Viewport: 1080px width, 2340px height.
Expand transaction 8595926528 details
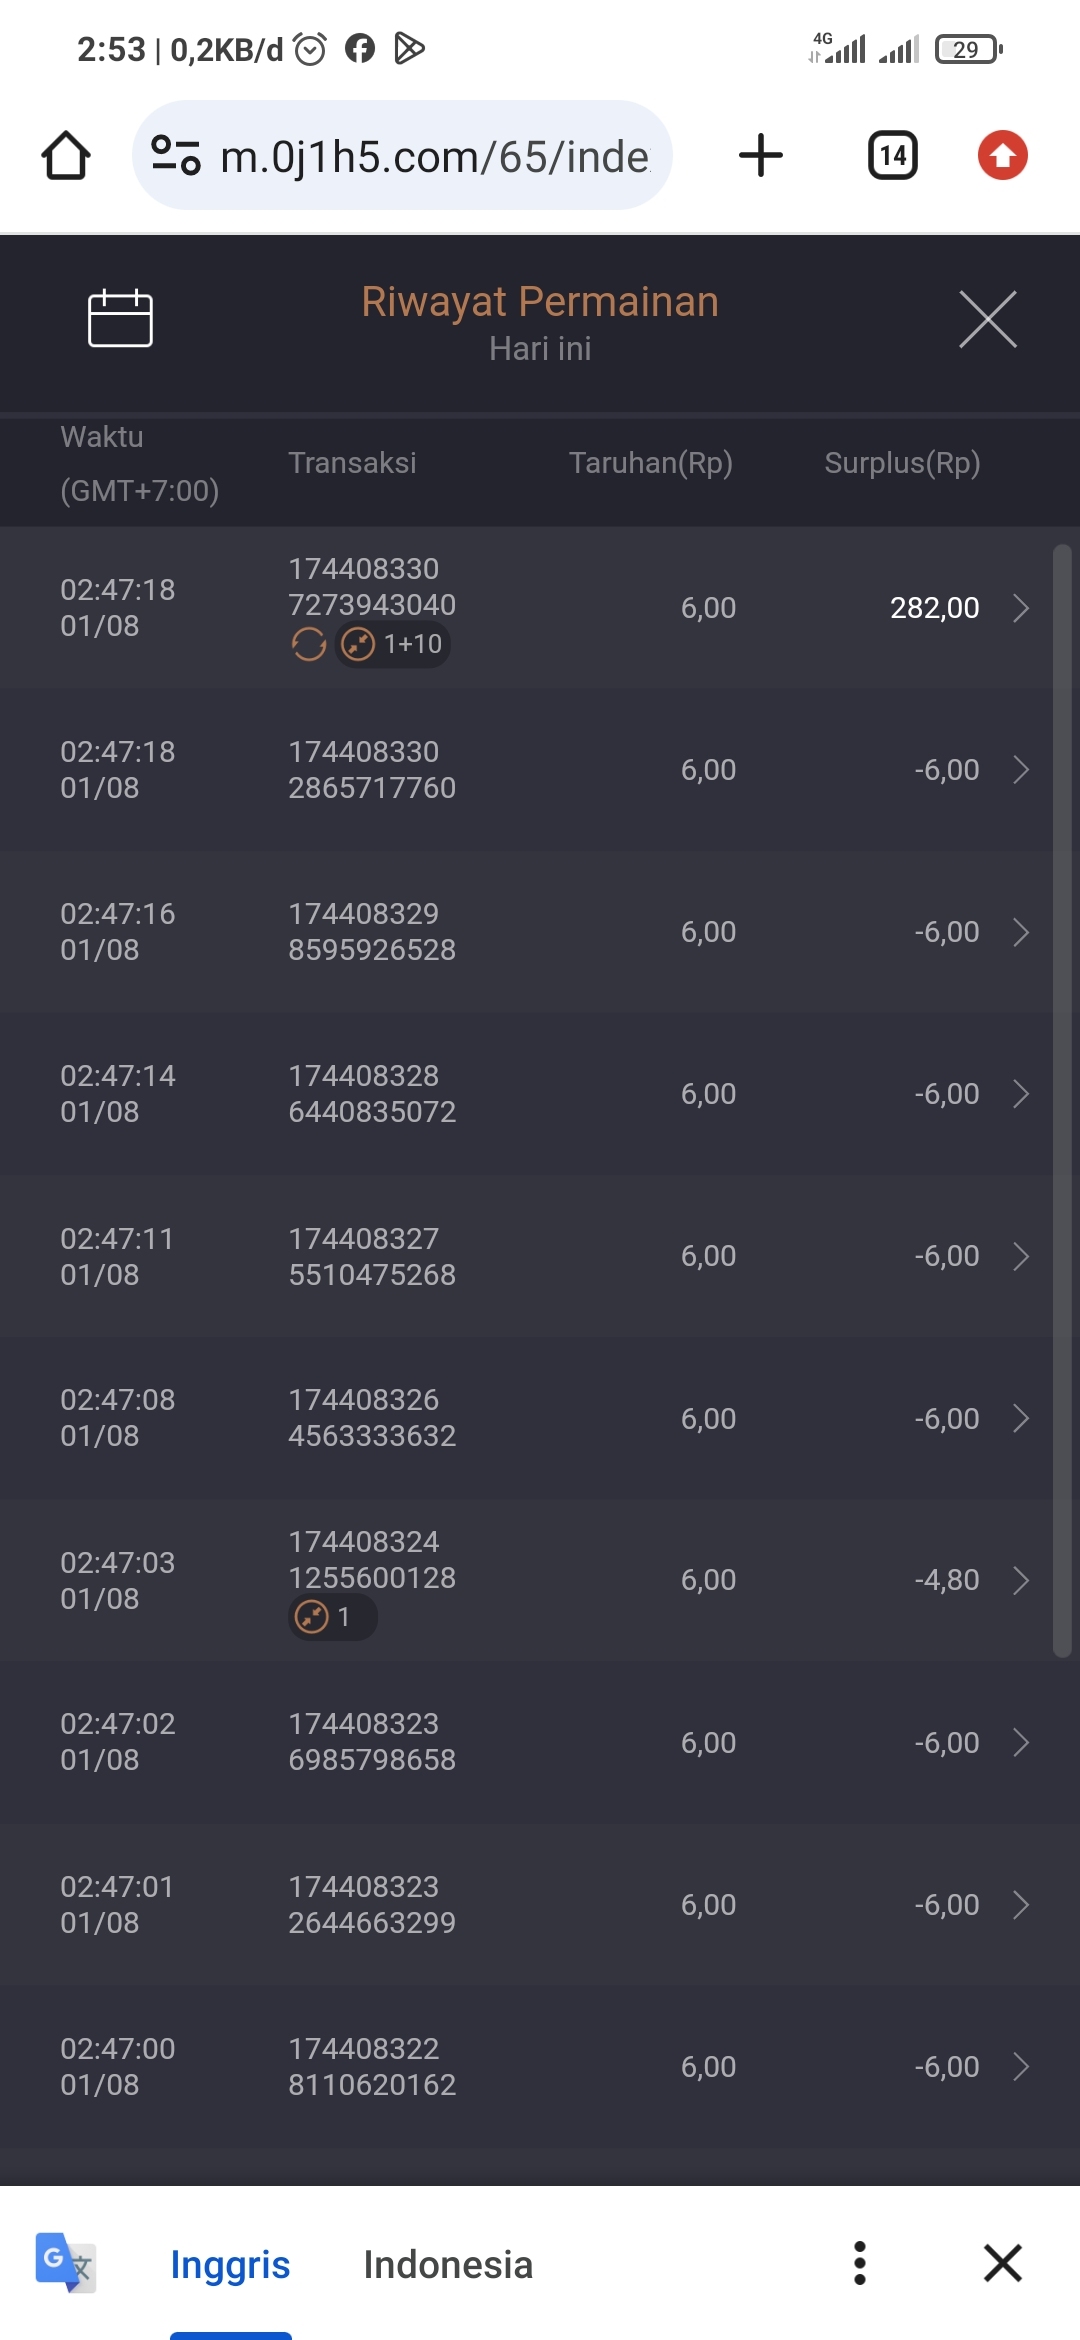tap(1020, 932)
